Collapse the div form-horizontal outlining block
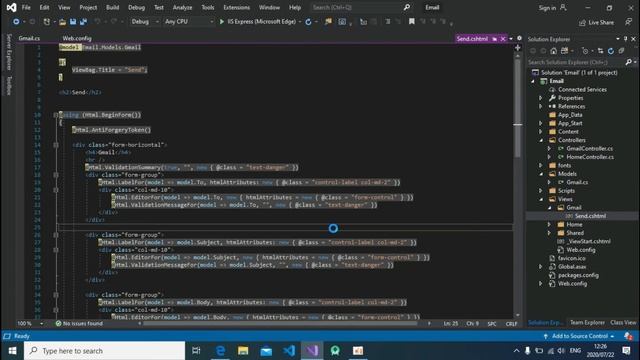The image size is (640, 360). click(x=56, y=145)
